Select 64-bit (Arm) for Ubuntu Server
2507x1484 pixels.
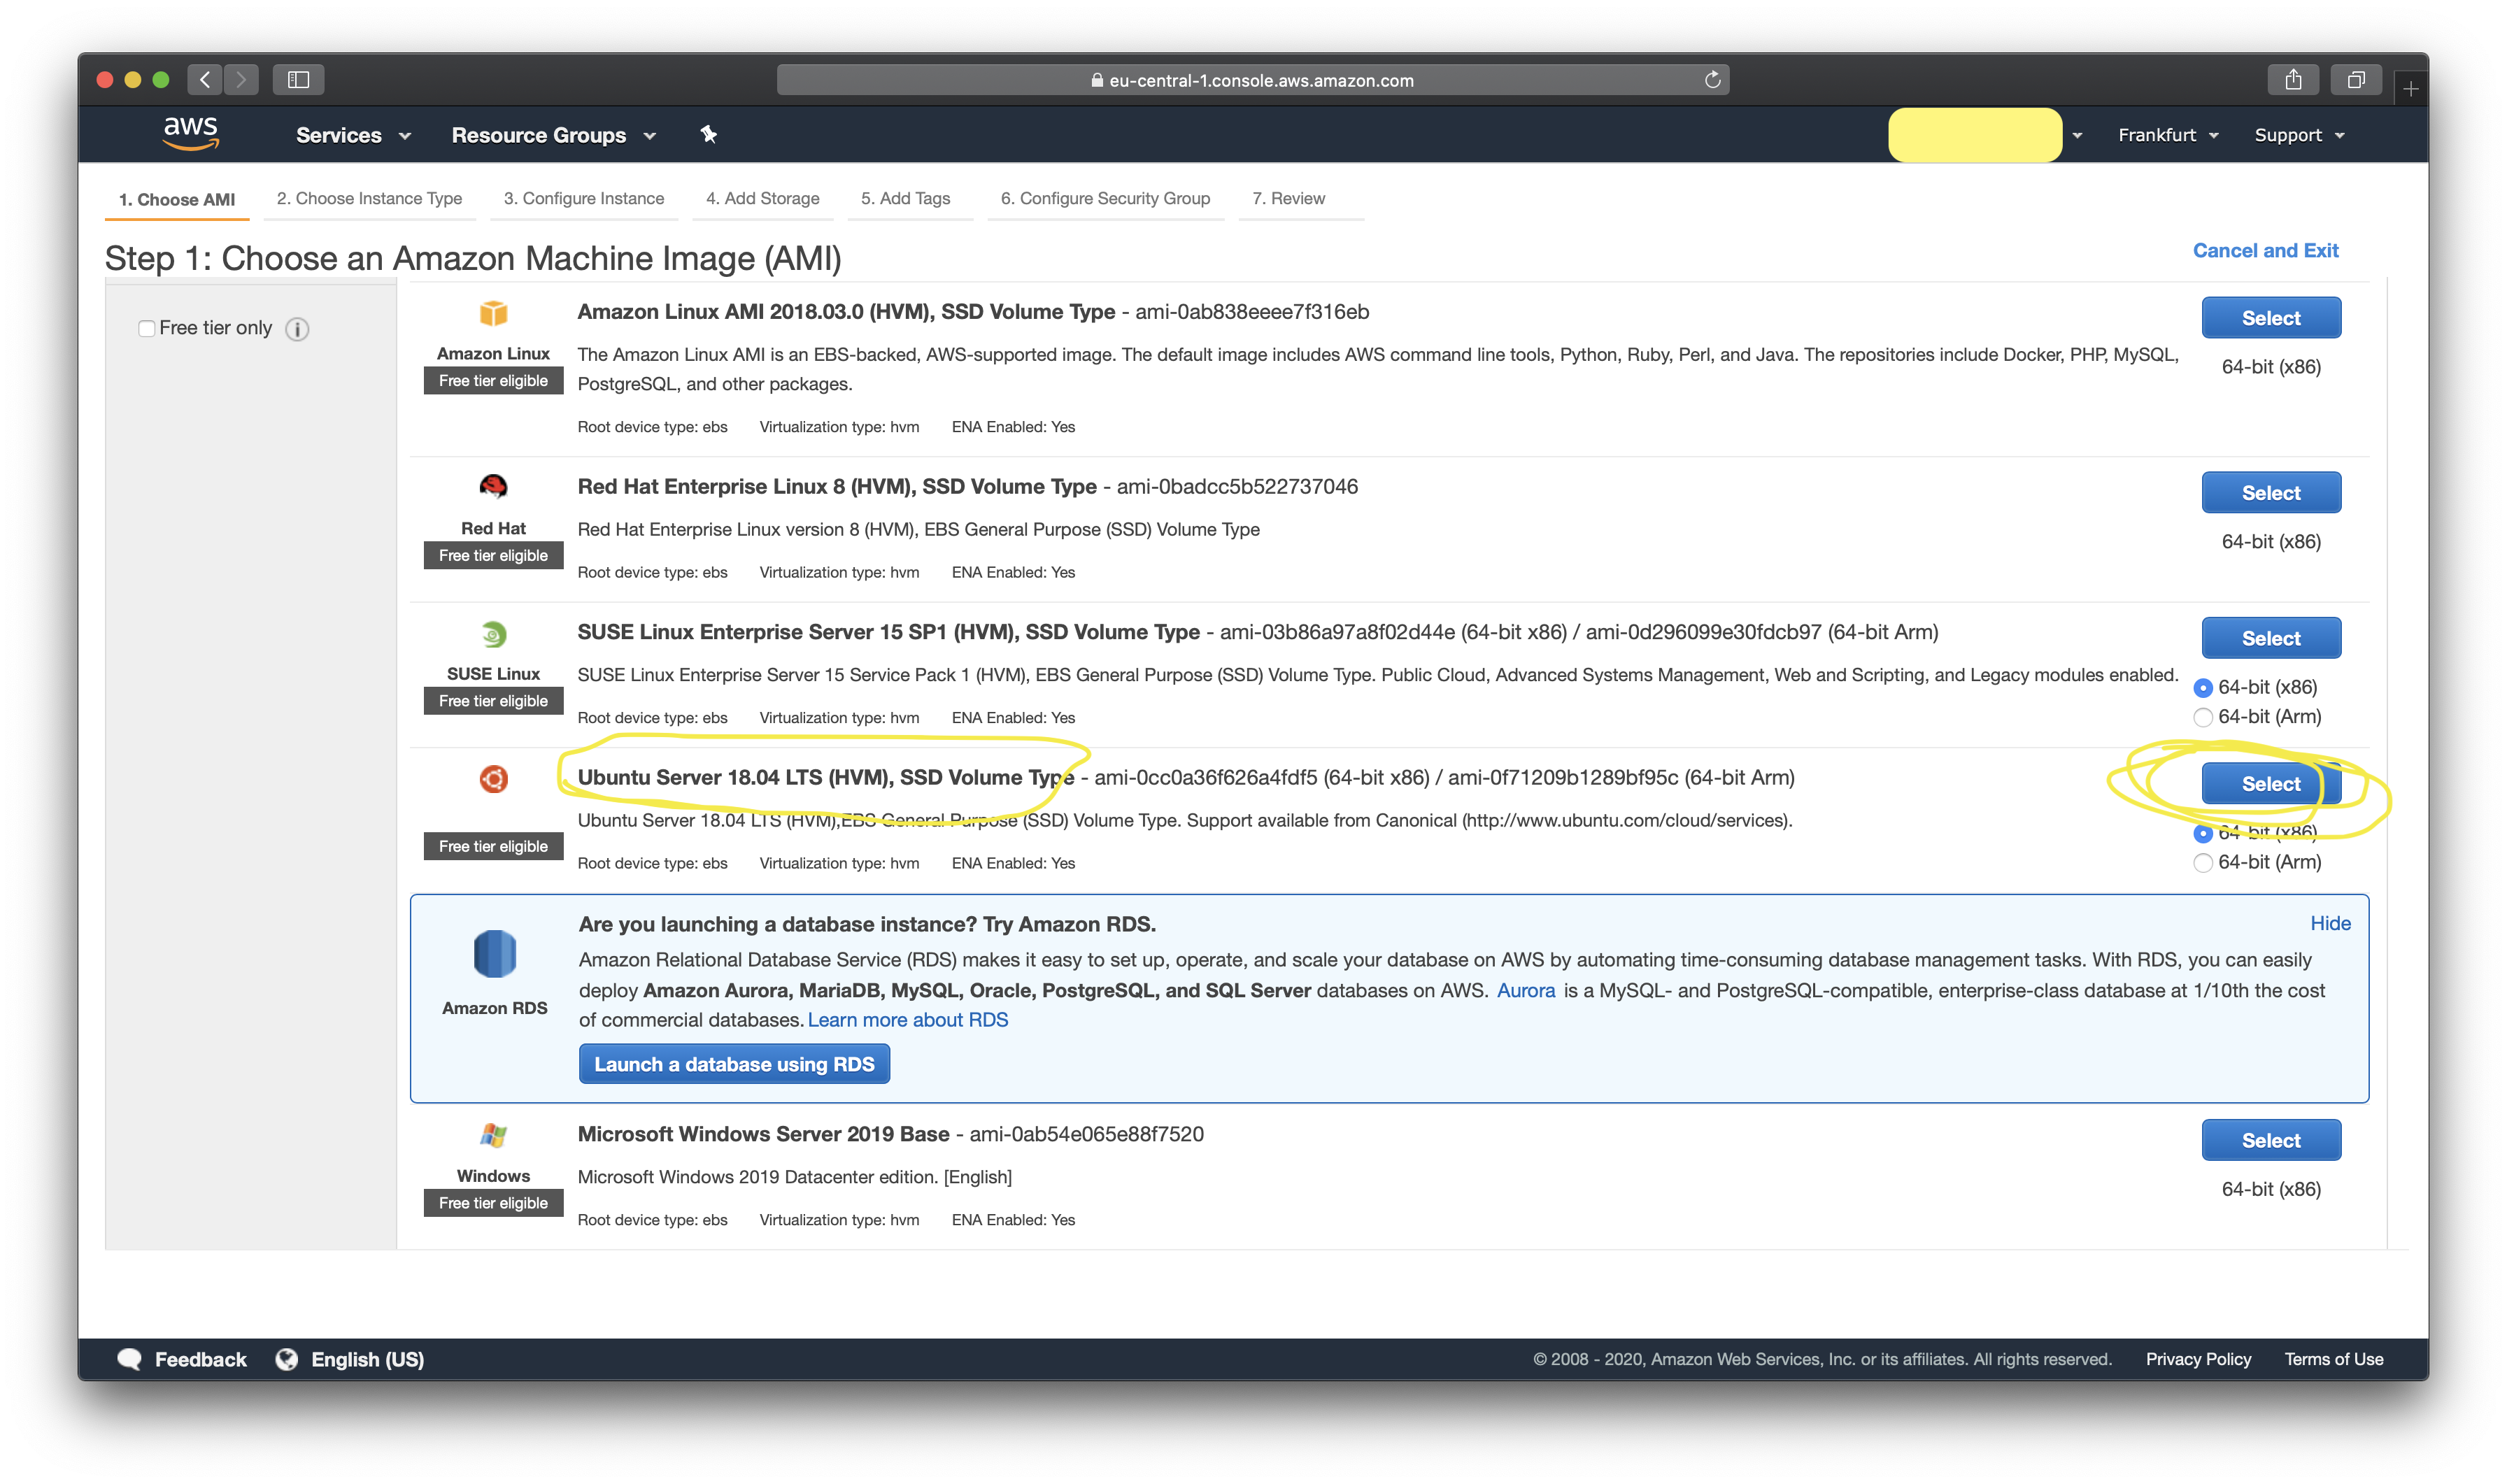point(2202,862)
